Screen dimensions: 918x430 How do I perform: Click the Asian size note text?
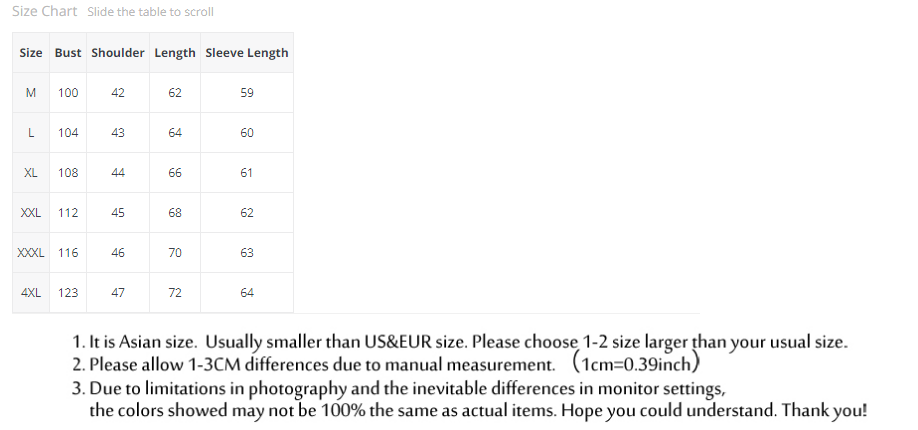pyautogui.click(x=468, y=343)
